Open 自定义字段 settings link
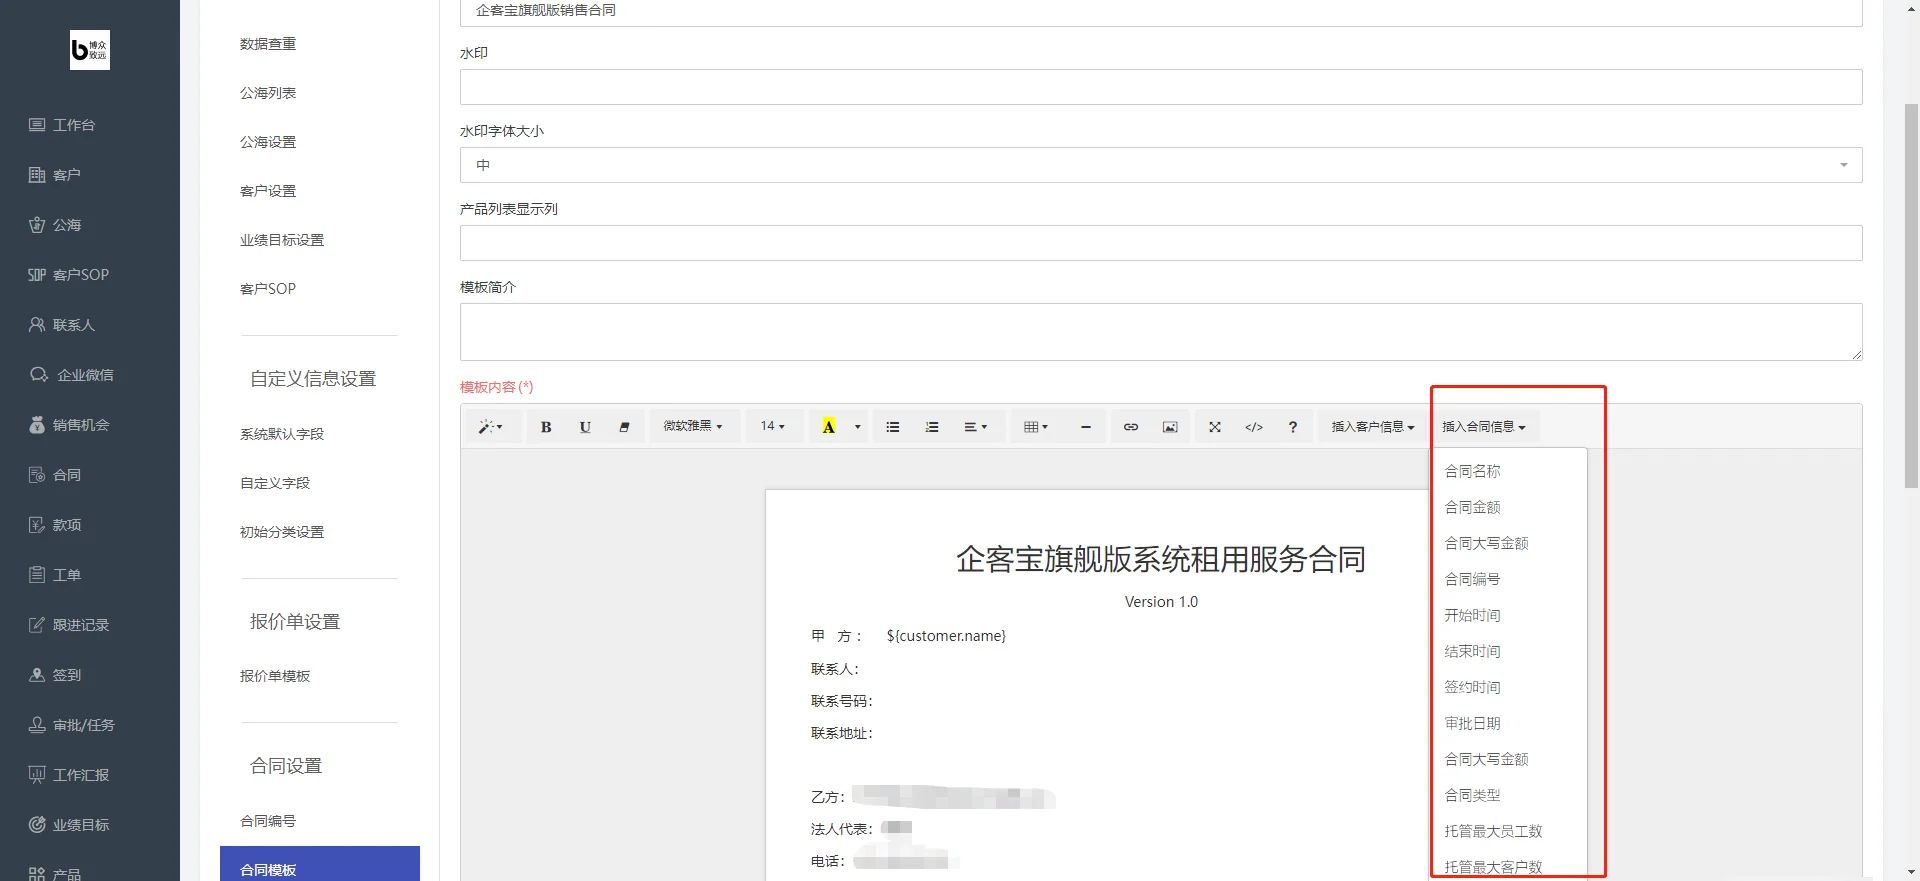 275,483
